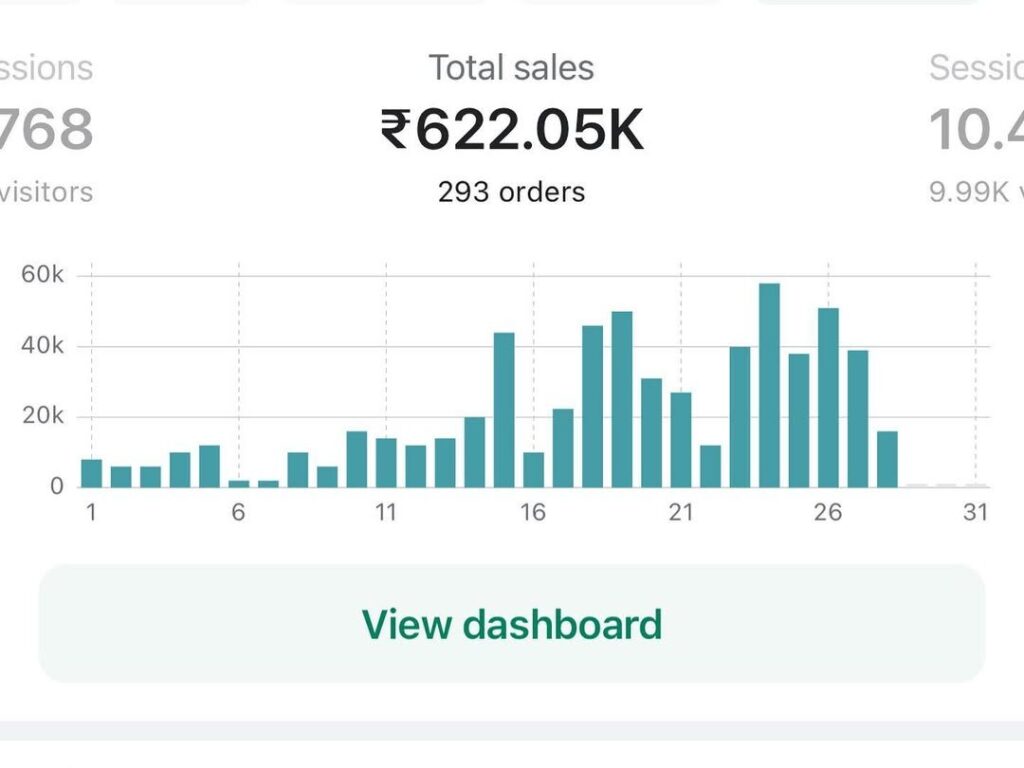The height and width of the screenshot is (768, 1024).
Task: Tap the sales bar for day 15
Action: coord(504,410)
